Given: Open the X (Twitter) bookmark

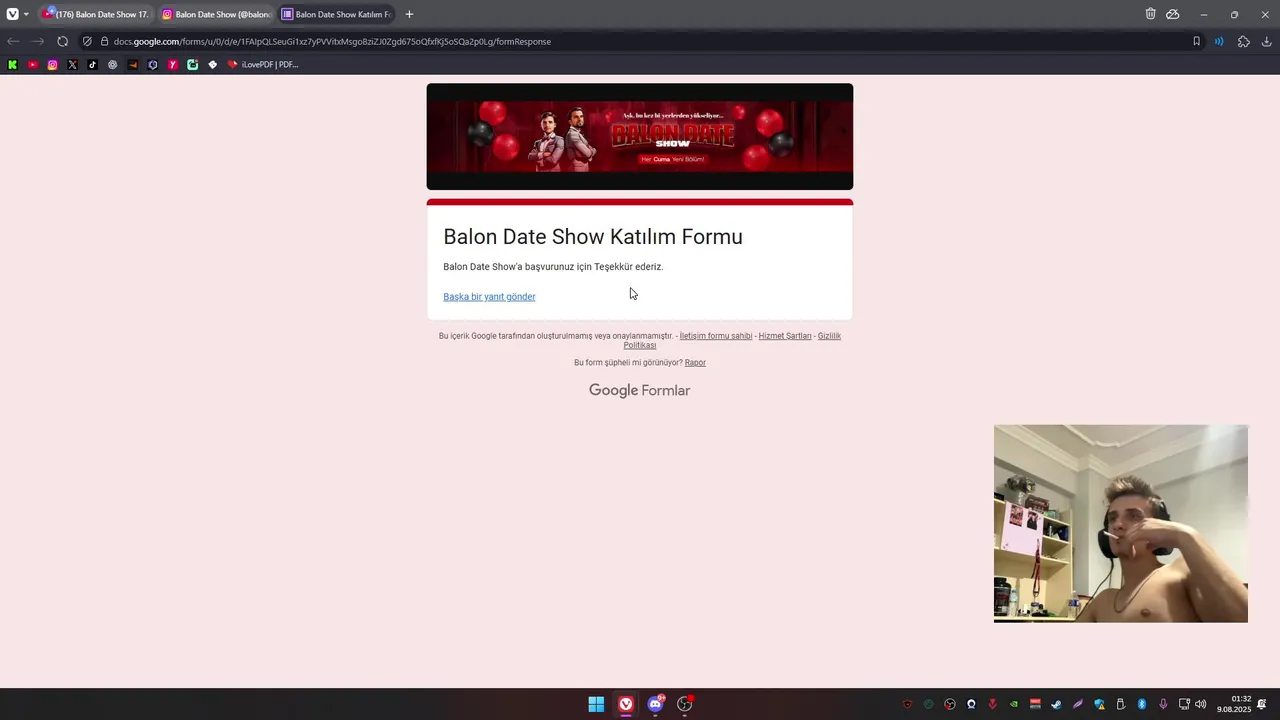Looking at the screenshot, I should point(73,64).
